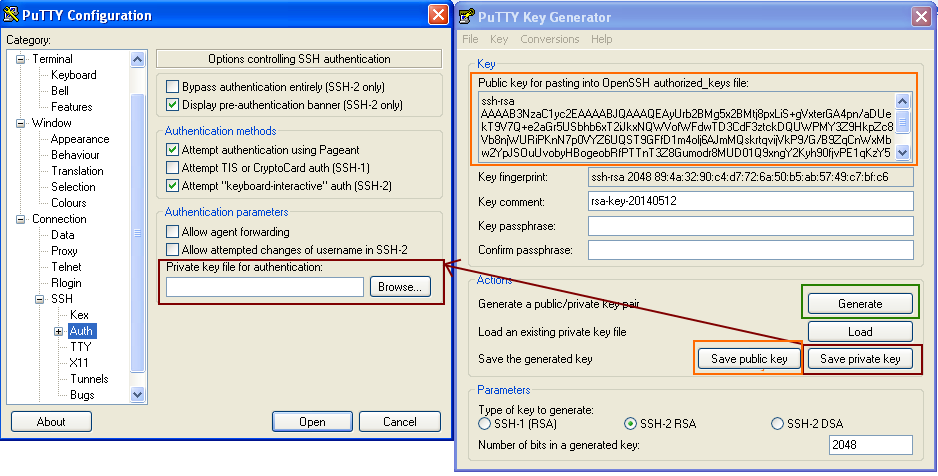This screenshot has width=938, height=476.
Task: Click Save private key button
Action: pyautogui.click(x=860, y=359)
